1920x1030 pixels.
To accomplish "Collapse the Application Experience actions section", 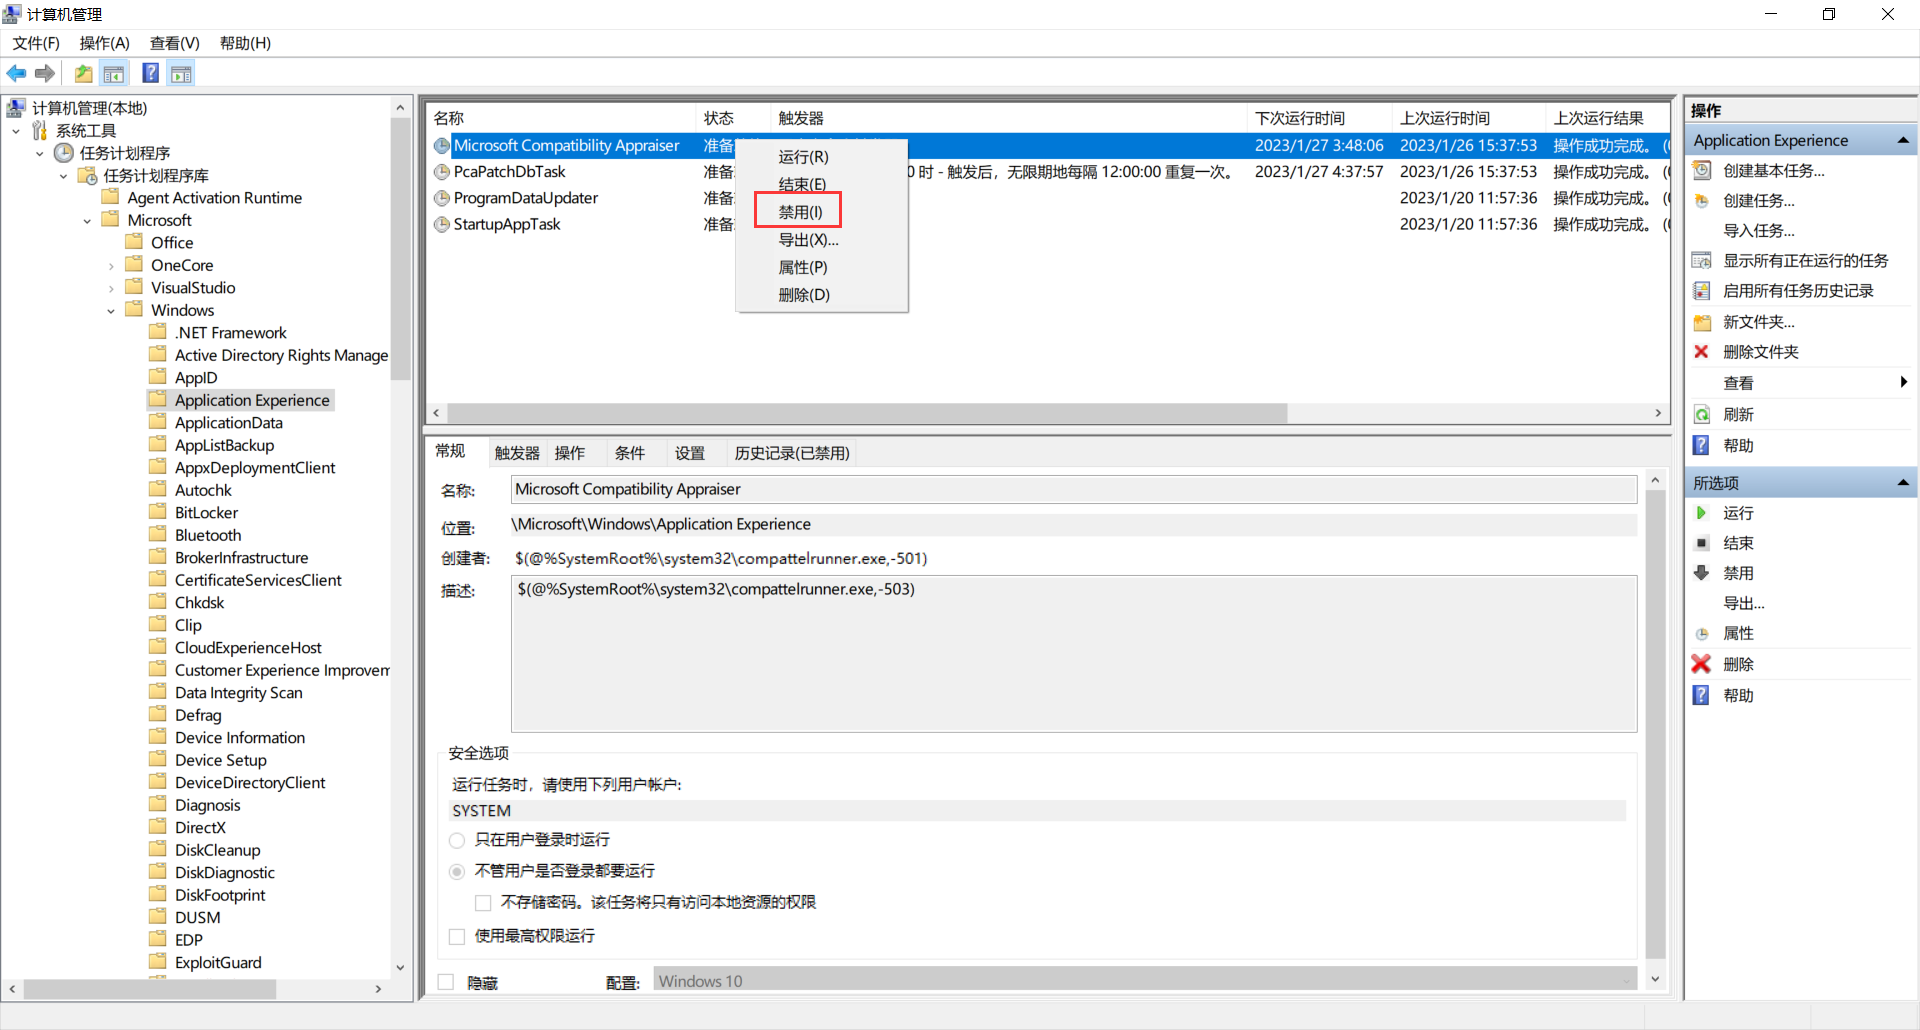I will [1902, 140].
